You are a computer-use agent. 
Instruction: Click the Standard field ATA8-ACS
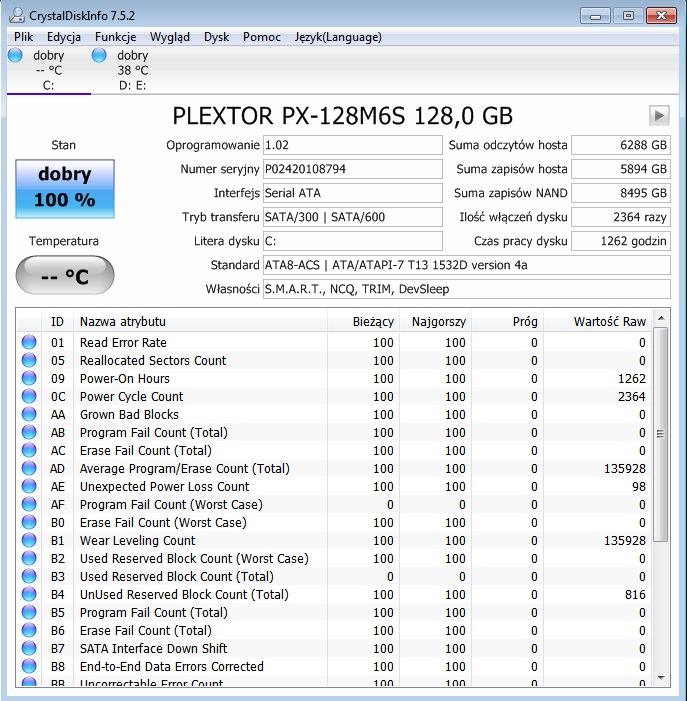[x=467, y=265]
